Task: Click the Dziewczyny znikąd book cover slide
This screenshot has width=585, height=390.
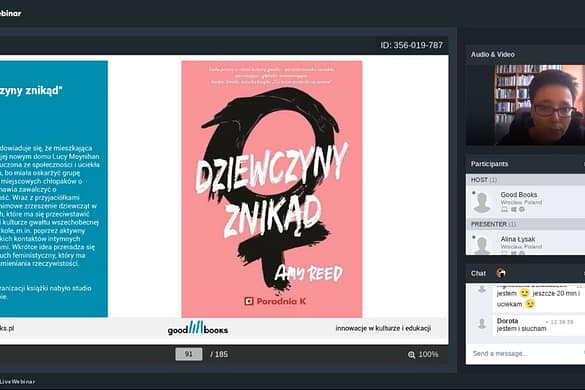Action: pyautogui.click(x=272, y=189)
